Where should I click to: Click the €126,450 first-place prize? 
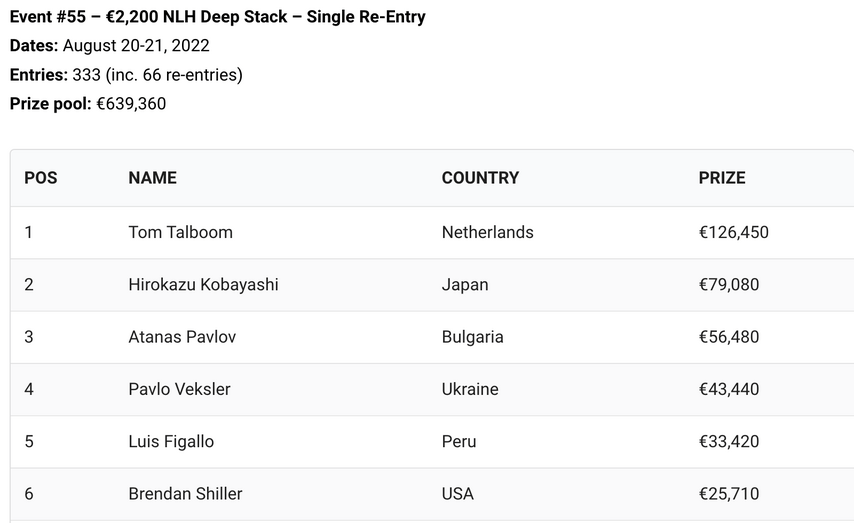coord(734,232)
